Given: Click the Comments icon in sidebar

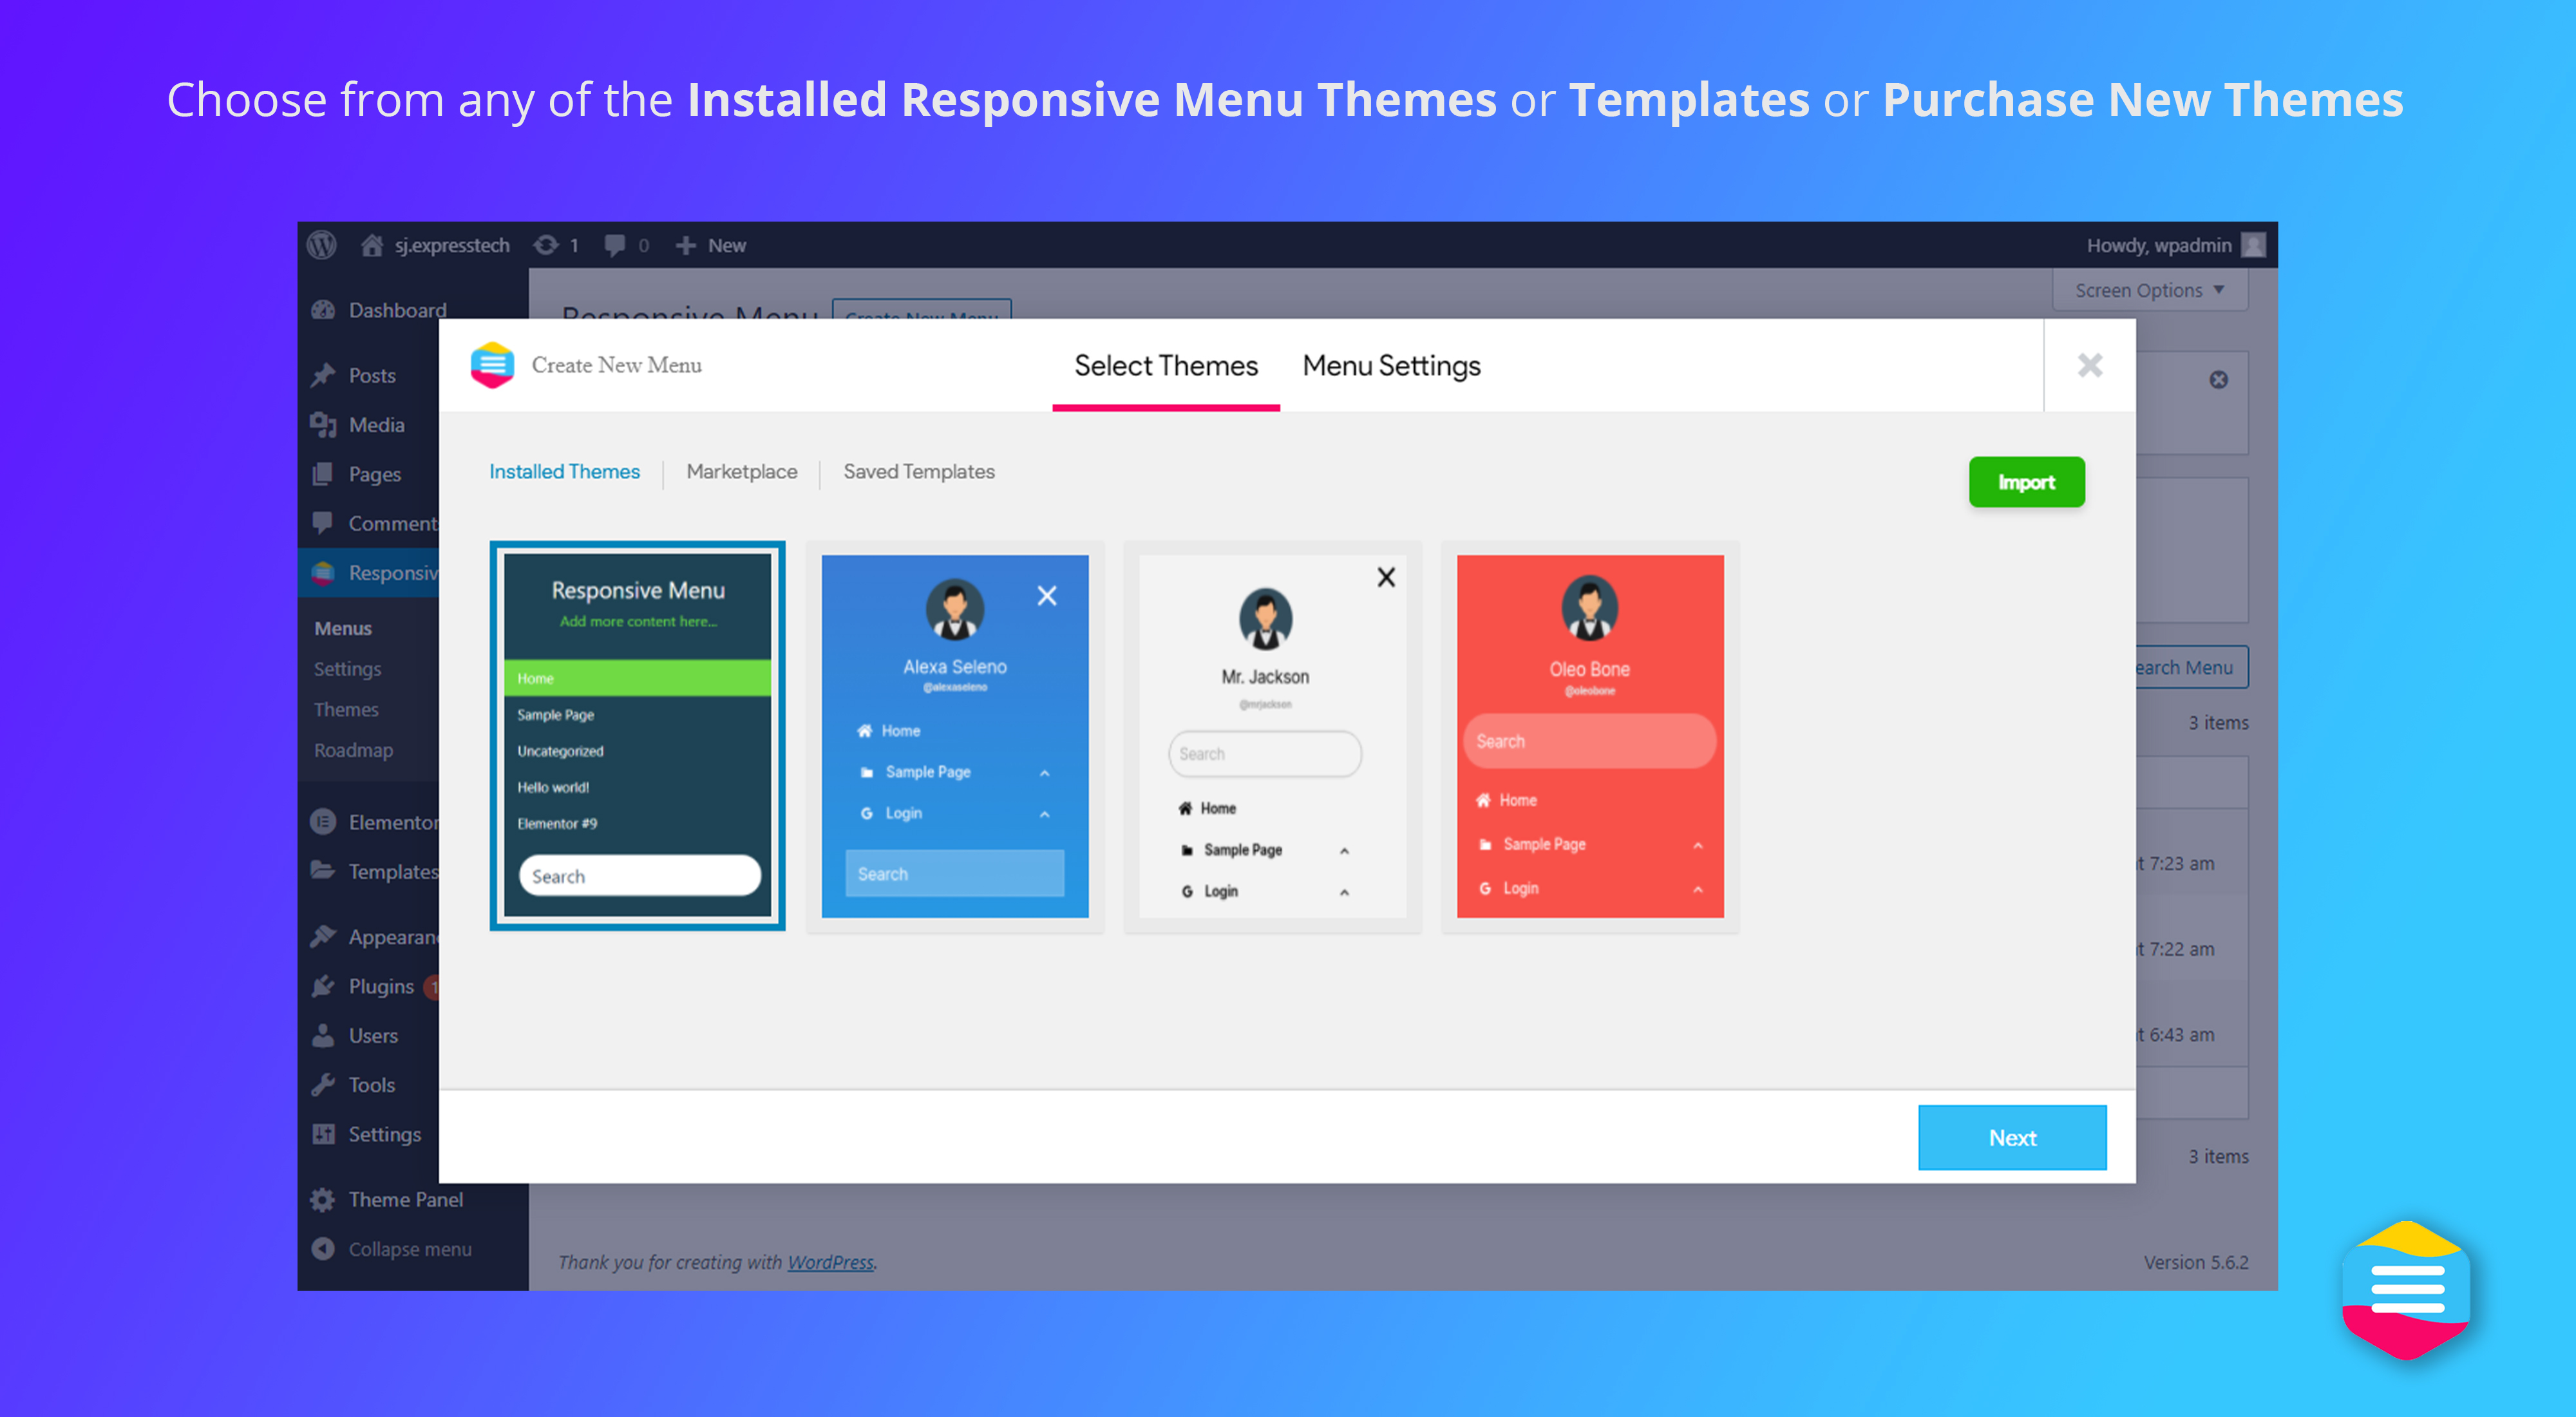Looking at the screenshot, I should [x=323, y=523].
